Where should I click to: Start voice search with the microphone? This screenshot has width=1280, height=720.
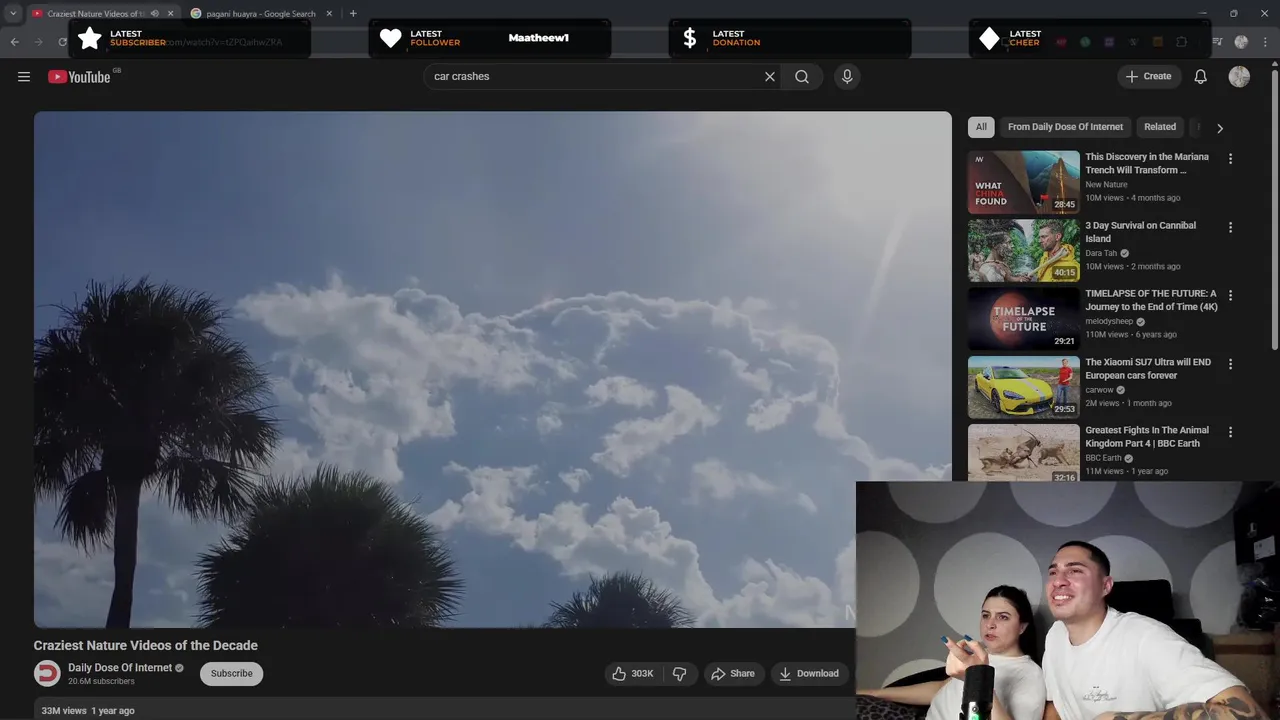click(847, 77)
